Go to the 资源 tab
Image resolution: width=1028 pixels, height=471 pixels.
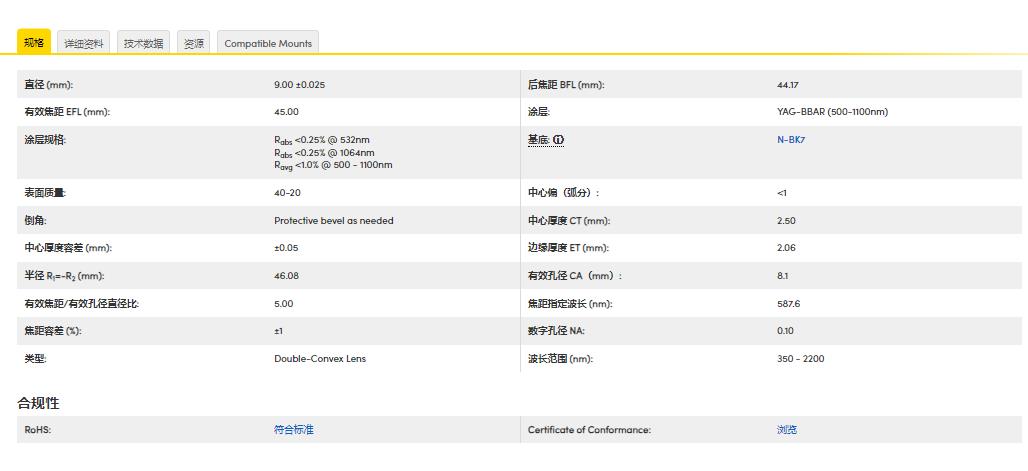[x=194, y=43]
